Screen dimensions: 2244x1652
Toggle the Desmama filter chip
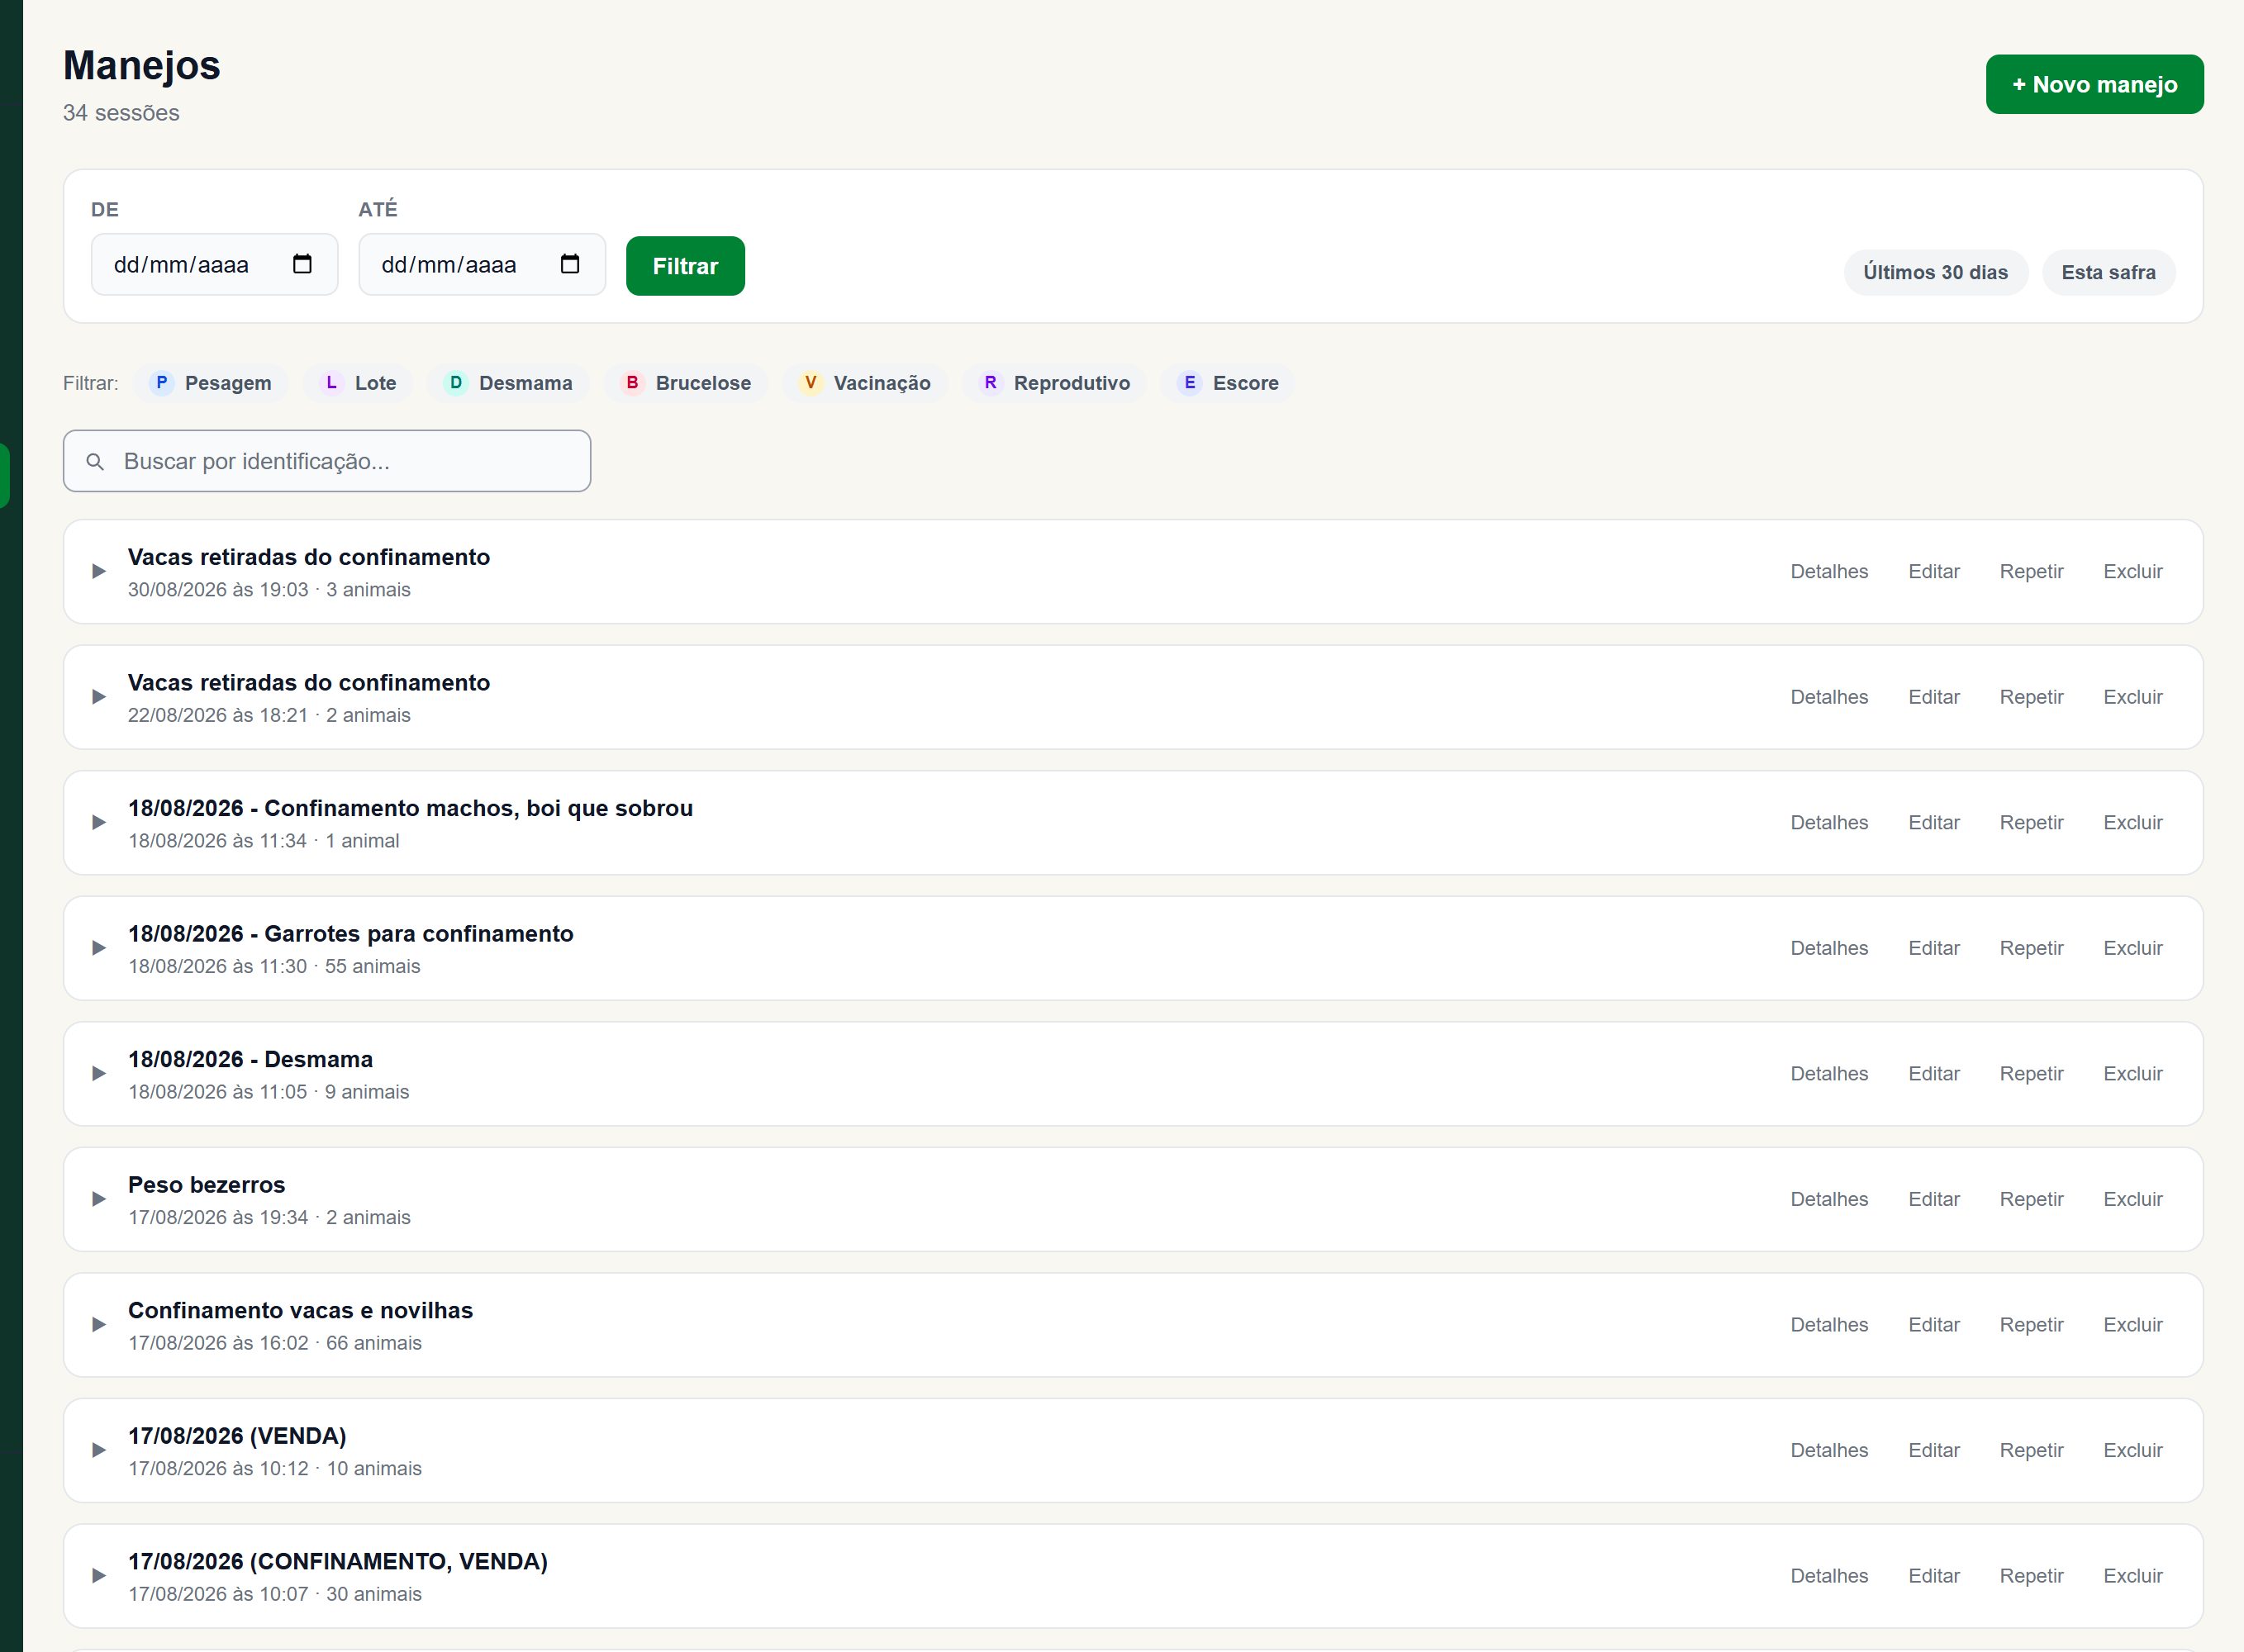coord(509,383)
